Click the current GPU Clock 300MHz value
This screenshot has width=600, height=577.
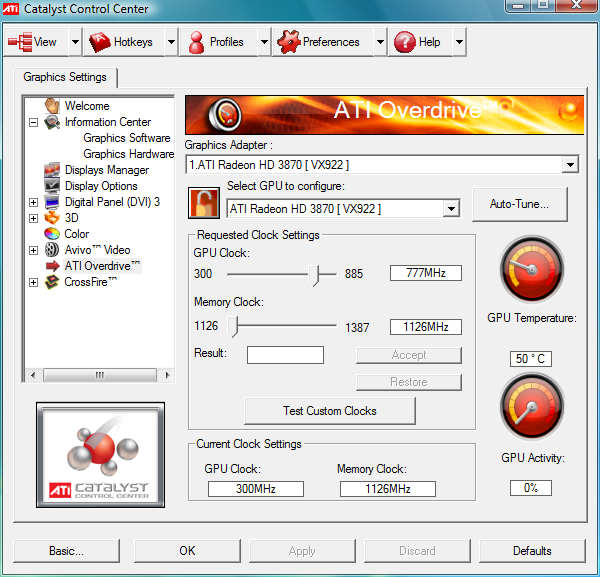pyautogui.click(x=256, y=489)
